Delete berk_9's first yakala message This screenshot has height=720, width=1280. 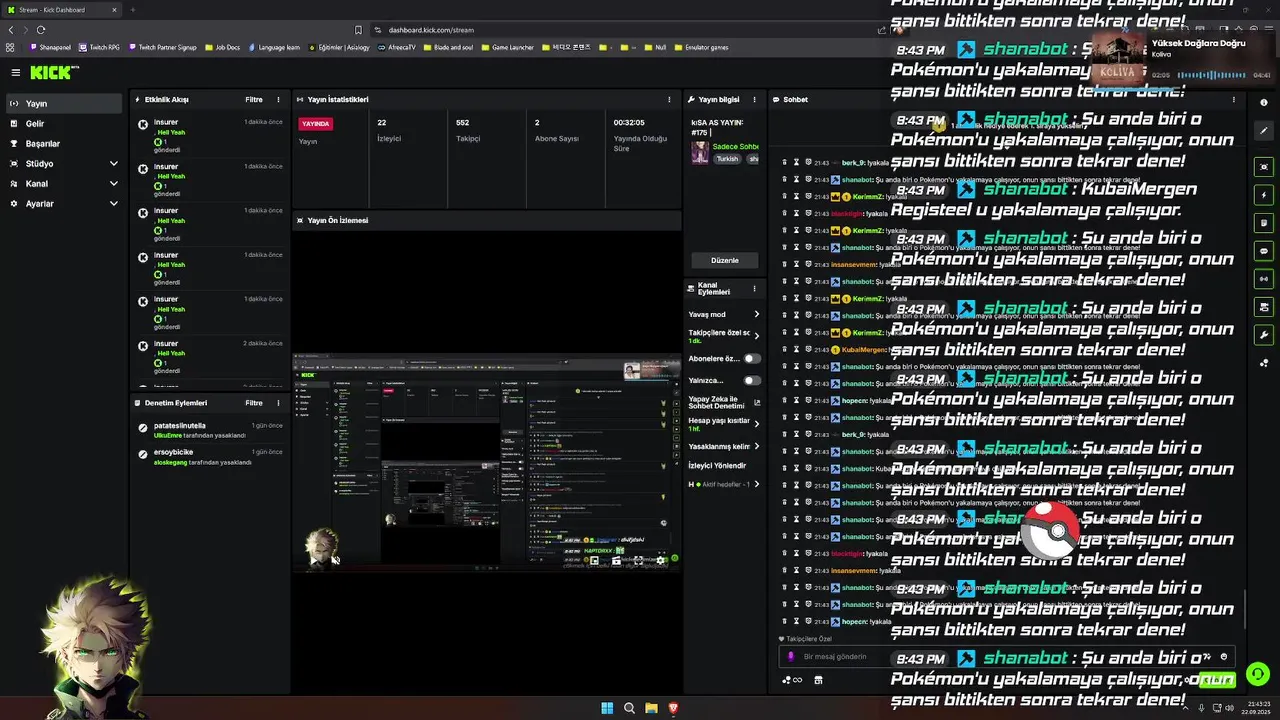click(x=784, y=162)
